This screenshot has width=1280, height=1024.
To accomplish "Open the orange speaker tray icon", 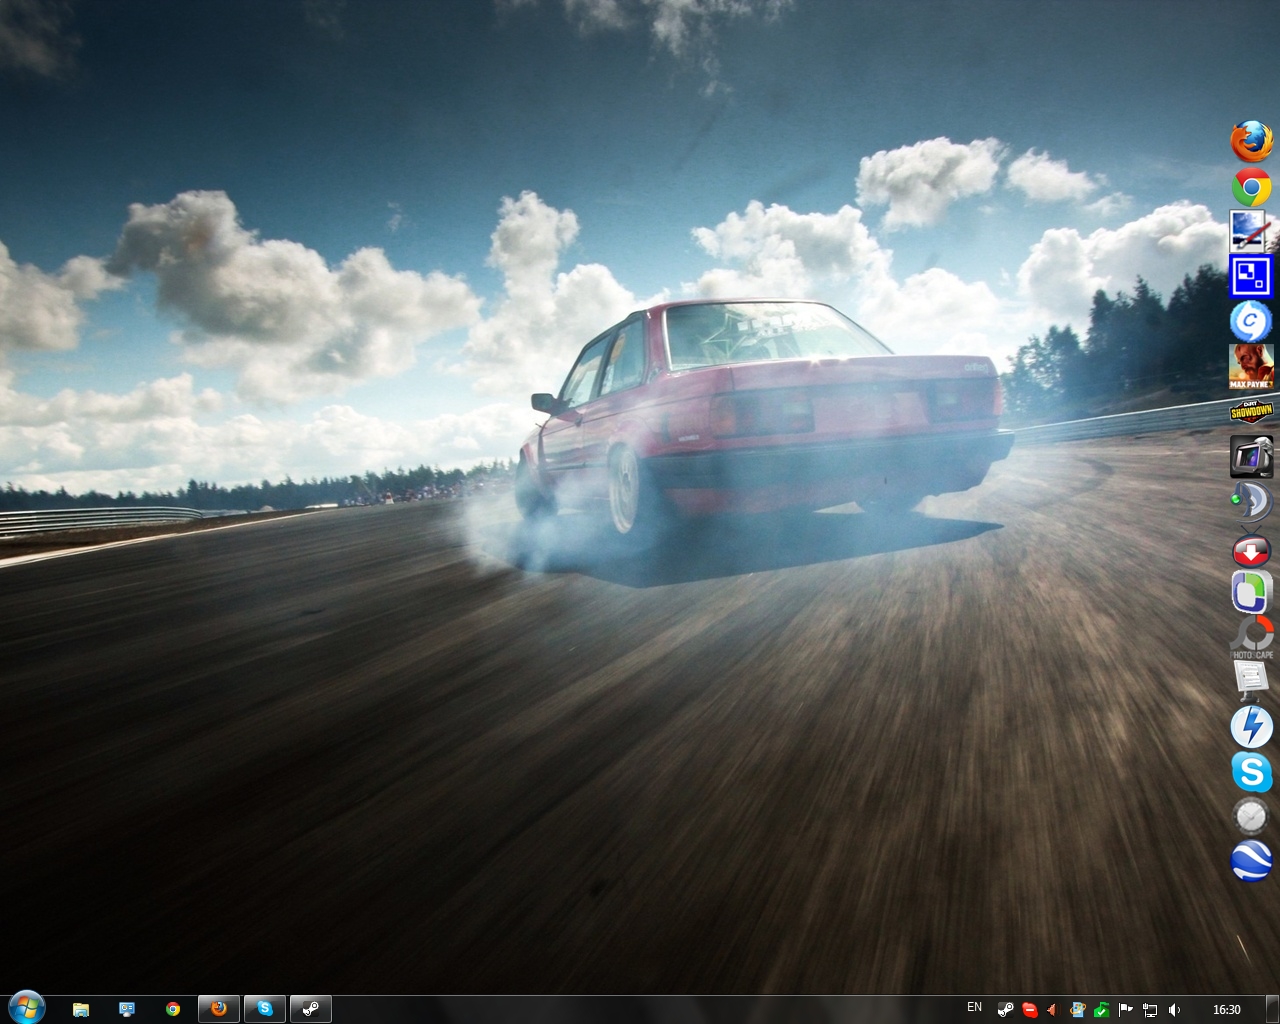I will [1052, 1010].
